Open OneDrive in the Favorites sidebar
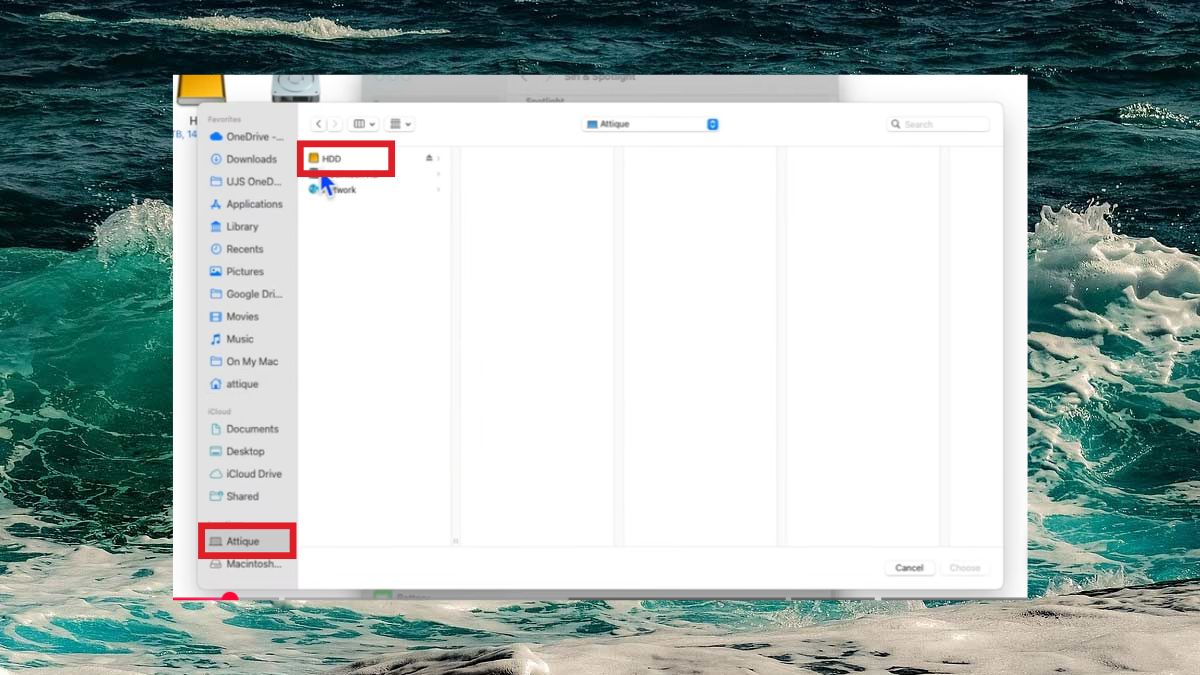 coord(246,137)
